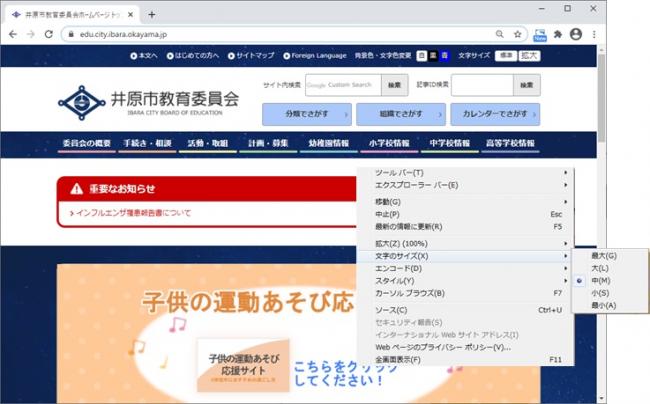Choose 全画面表示(F) menu entry
Image resolution: width=650 pixels, height=404 pixels.
pos(466,360)
